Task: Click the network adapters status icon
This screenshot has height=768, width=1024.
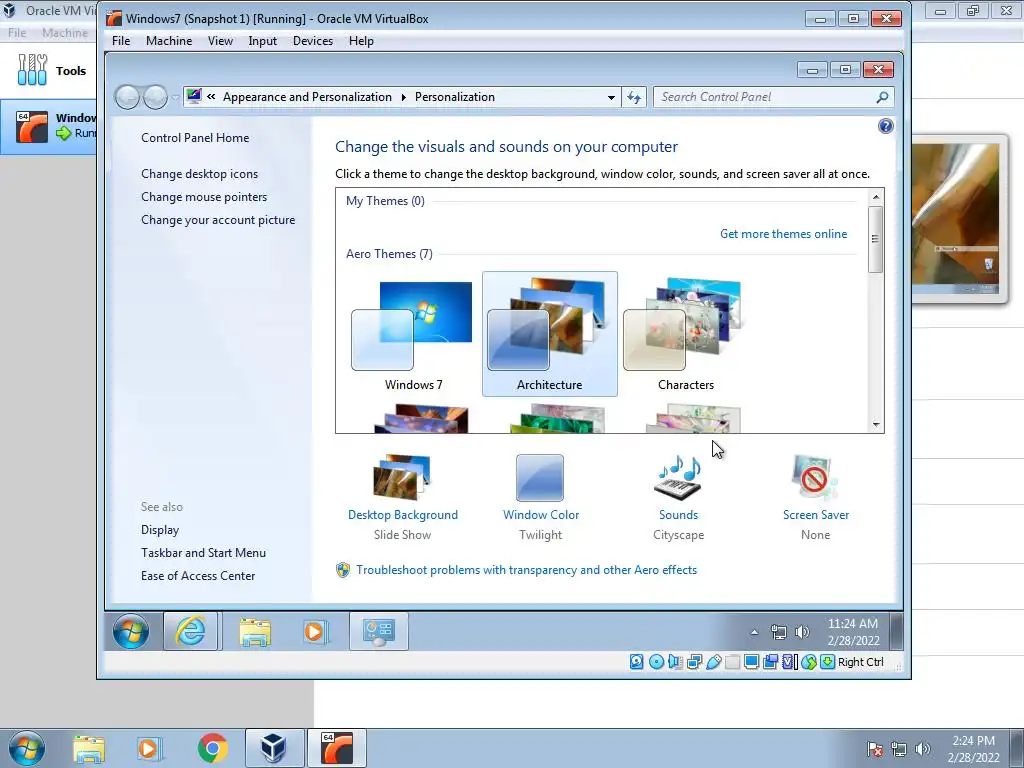Action: point(694,662)
